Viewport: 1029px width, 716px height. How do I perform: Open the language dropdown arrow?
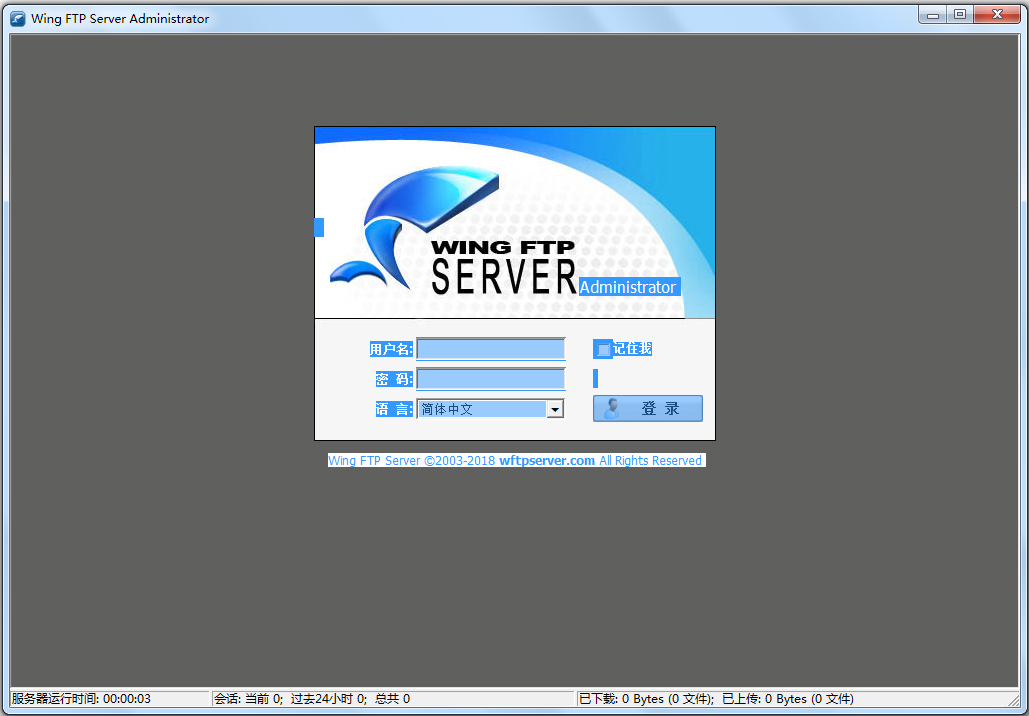[x=555, y=409]
